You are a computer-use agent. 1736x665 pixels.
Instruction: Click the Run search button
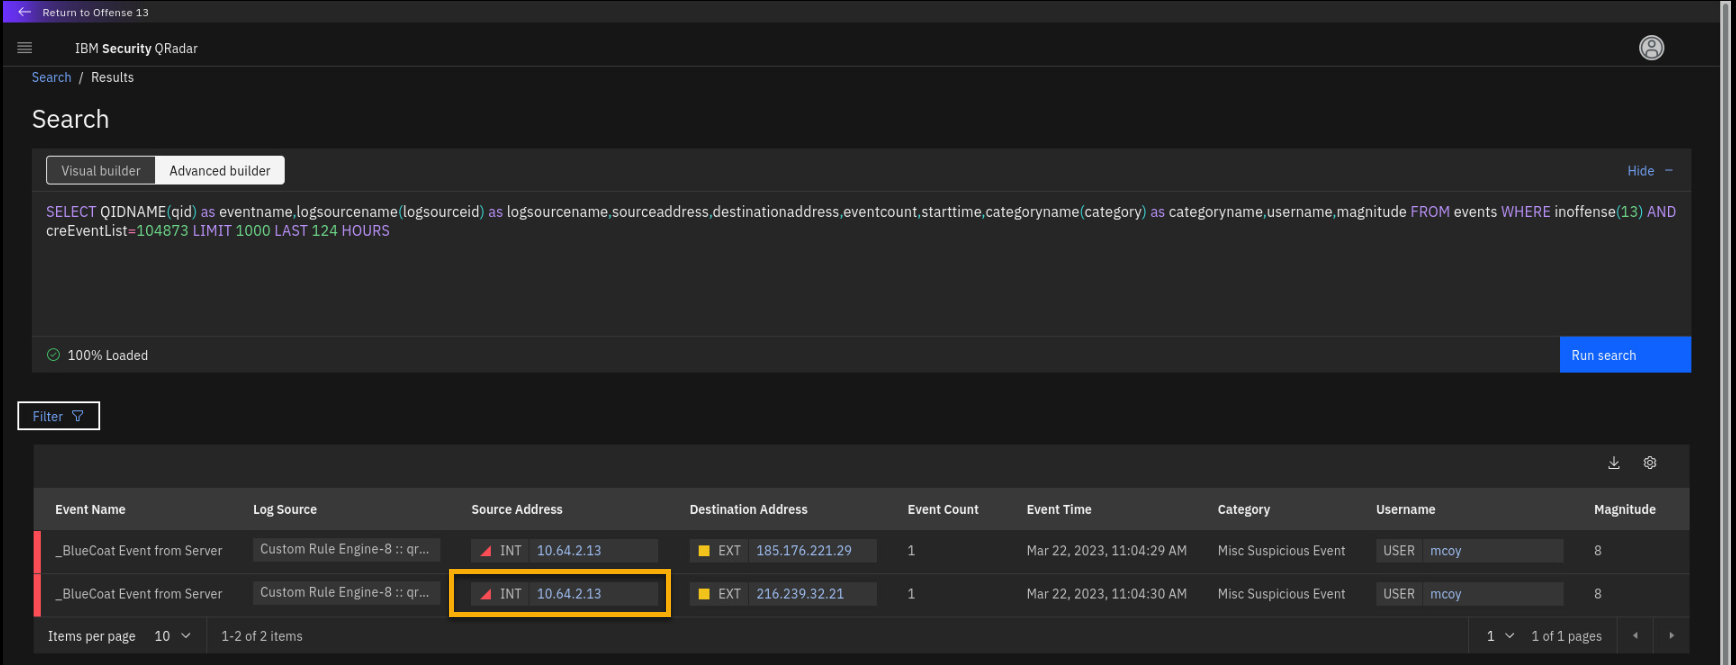(1625, 355)
